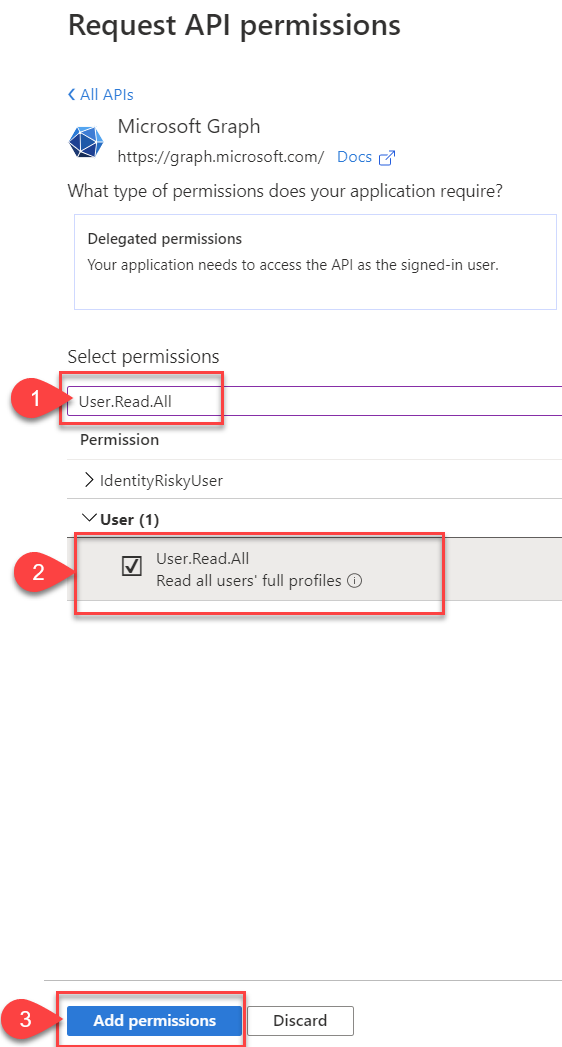Select the Delegated permissions card
This screenshot has height=1047, width=562.
click(315, 262)
